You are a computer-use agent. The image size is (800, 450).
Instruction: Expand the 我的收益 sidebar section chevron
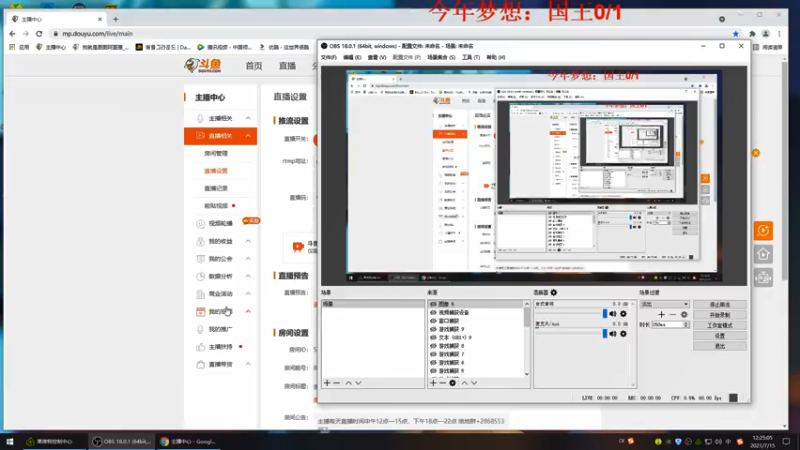(248, 241)
